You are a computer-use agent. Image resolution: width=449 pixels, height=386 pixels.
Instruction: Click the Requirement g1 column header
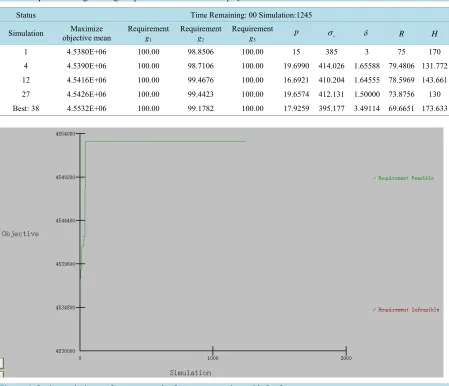coord(148,33)
